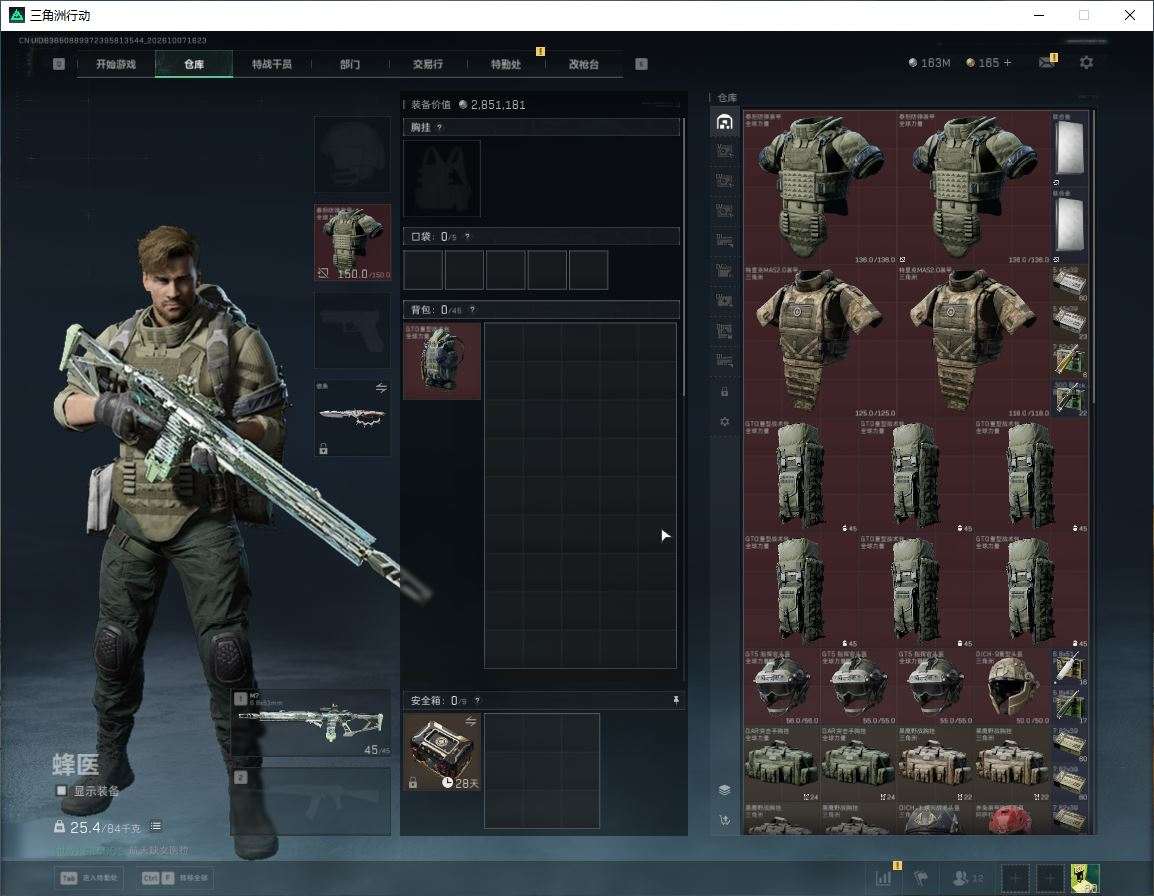Click the help question mark beside 口袋
The image size is (1154, 896).
click(467, 236)
